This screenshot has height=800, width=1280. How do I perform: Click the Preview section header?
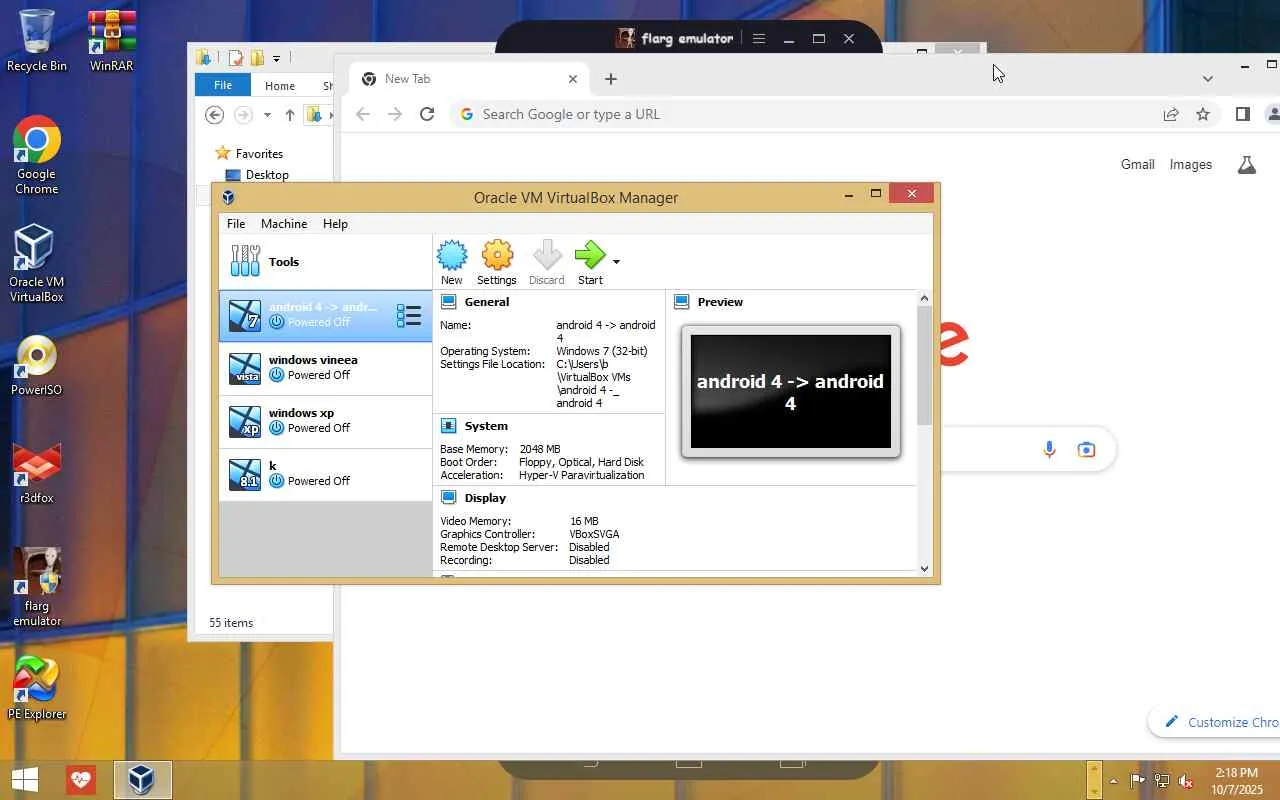[720, 302]
